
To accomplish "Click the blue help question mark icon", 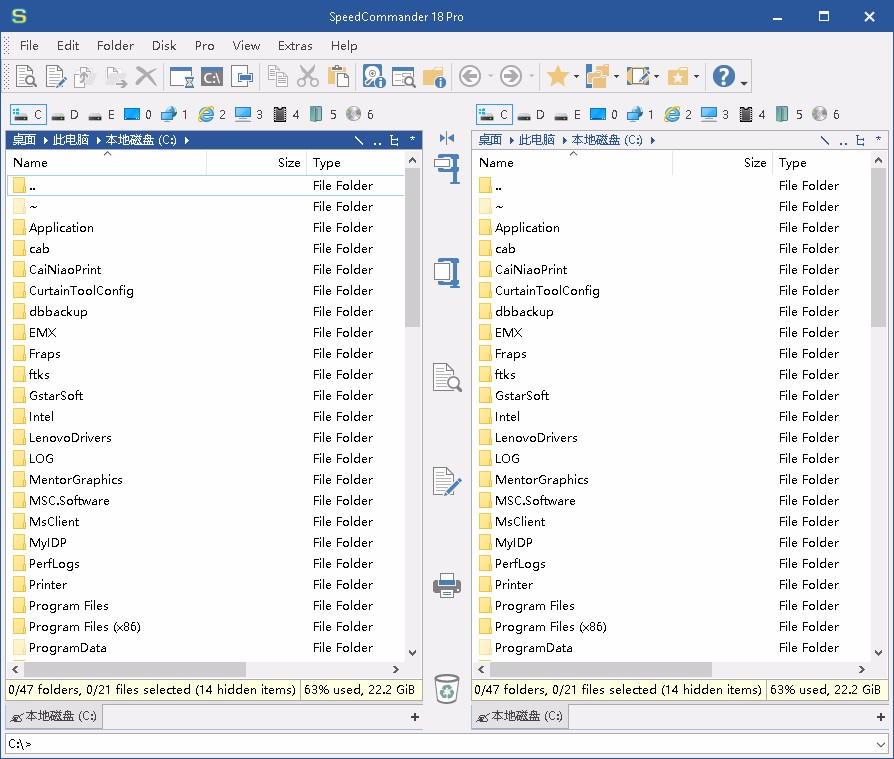I will [723, 76].
